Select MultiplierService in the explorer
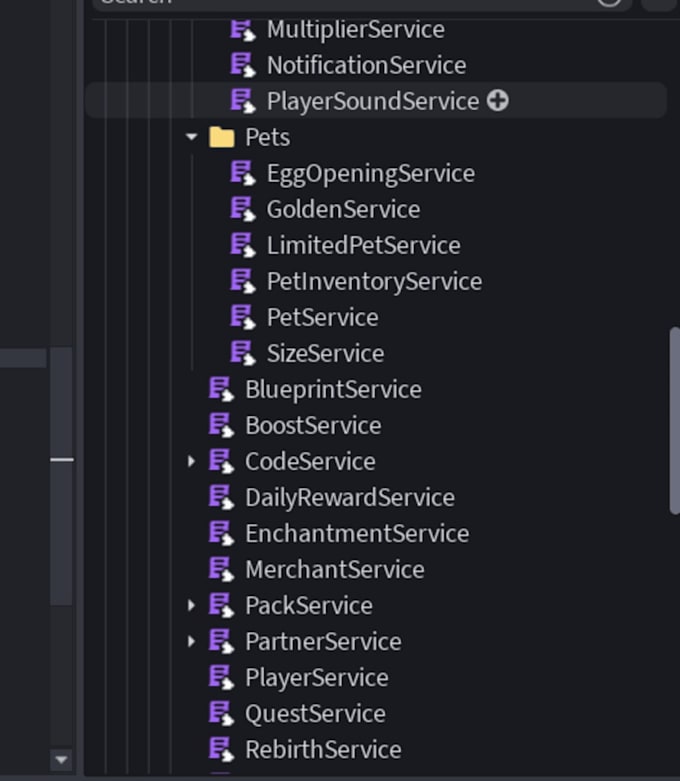 pos(356,29)
